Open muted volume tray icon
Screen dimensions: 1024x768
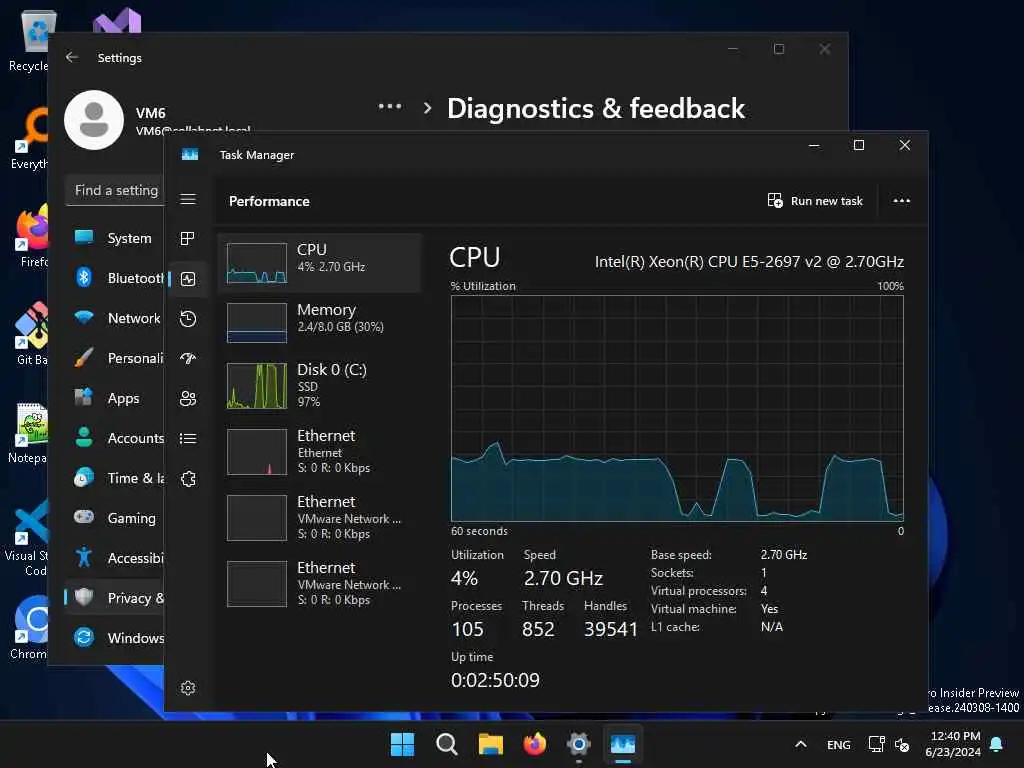pyautogui.click(x=902, y=744)
